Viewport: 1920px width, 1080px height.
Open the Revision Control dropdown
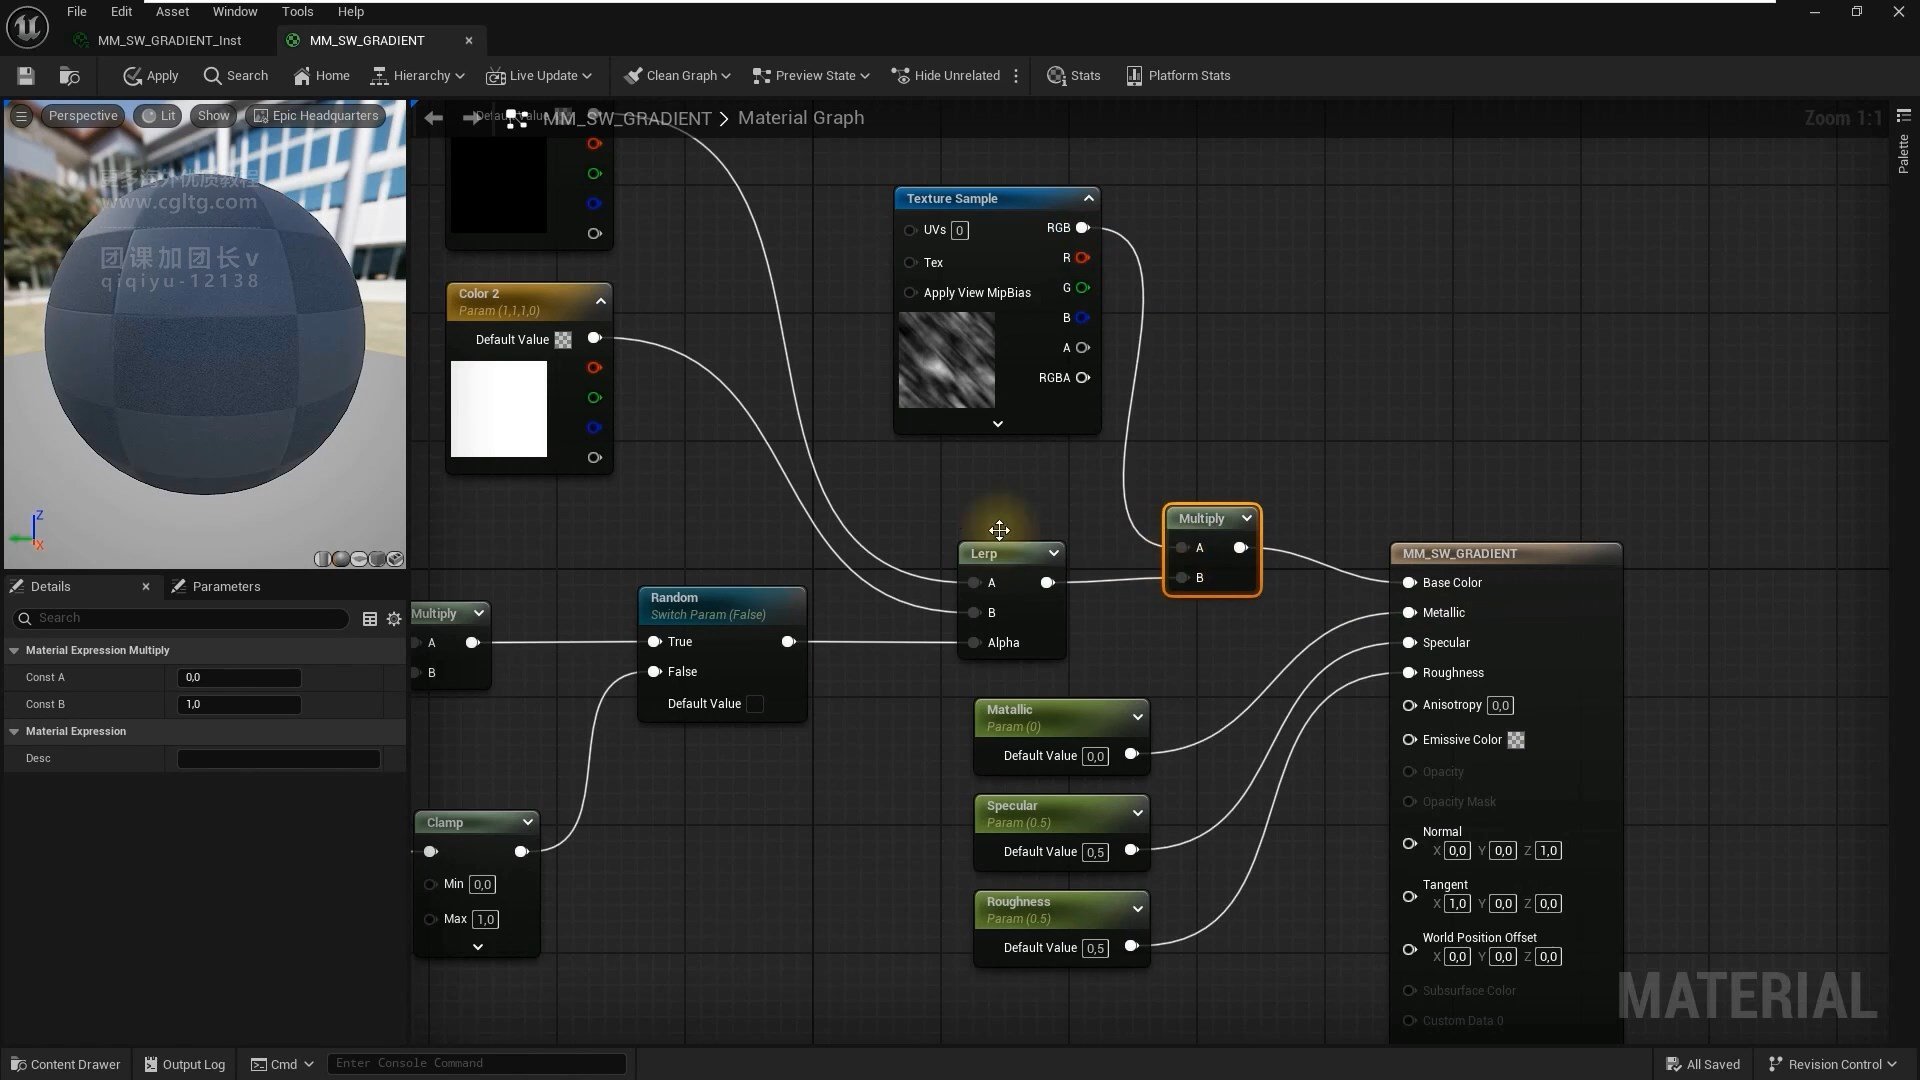pyautogui.click(x=1833, y=1064)
